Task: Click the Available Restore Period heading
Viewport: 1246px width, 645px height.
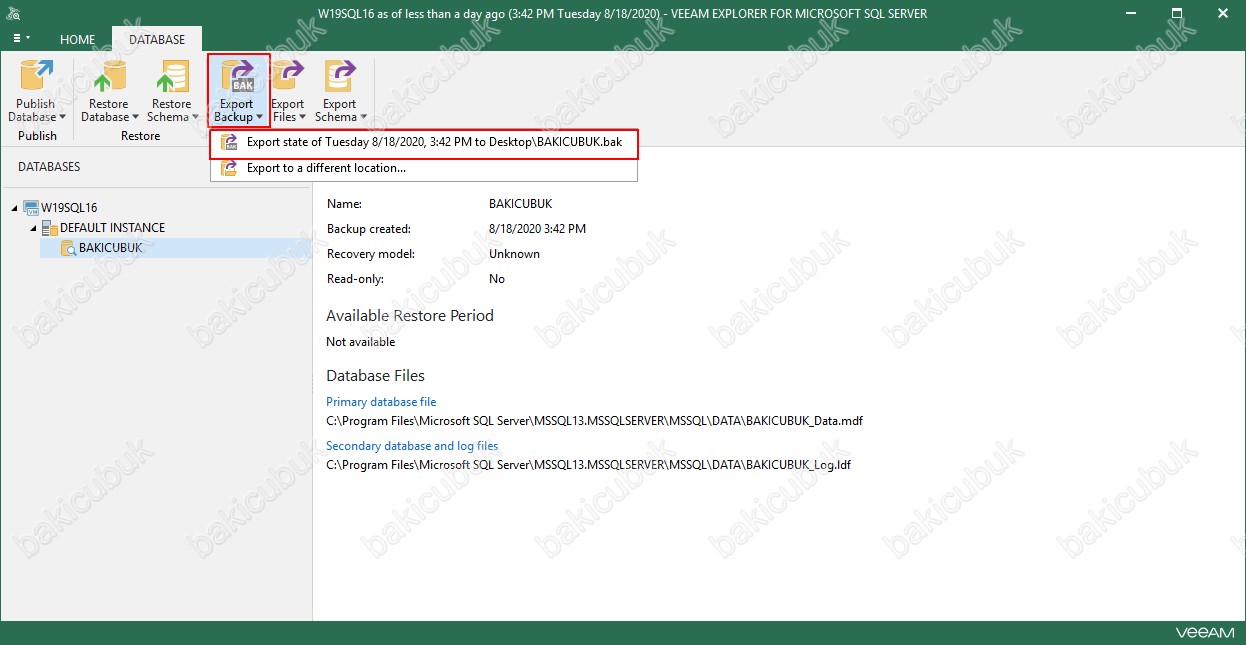Action: (x=410, y=316)
